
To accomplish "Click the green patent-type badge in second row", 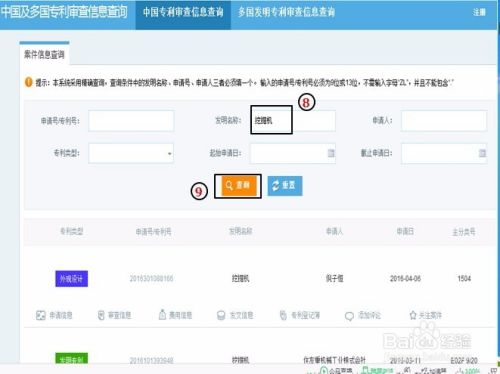I will pos(72,359).
